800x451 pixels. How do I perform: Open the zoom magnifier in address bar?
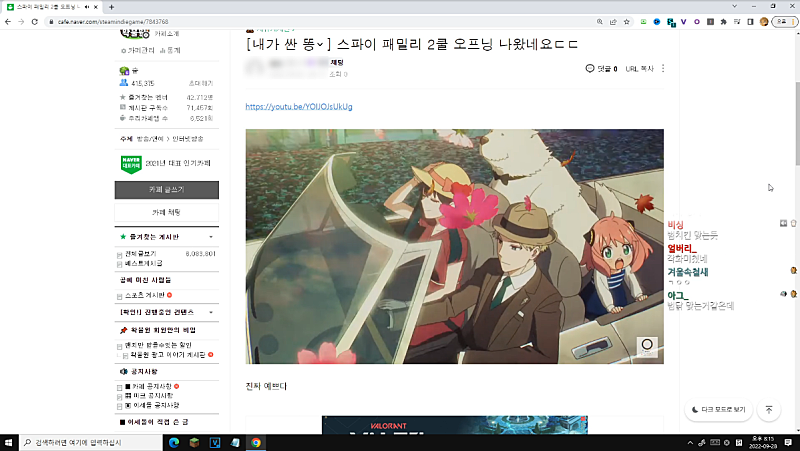pyautogui.click(x=599, y=22)
